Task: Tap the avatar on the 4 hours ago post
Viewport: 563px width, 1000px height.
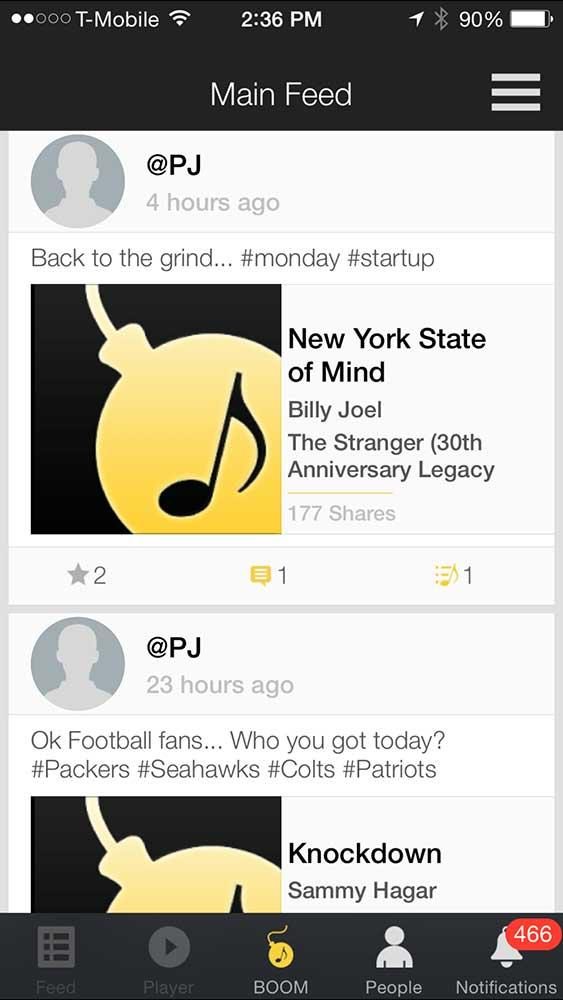Action: [78, 181]
